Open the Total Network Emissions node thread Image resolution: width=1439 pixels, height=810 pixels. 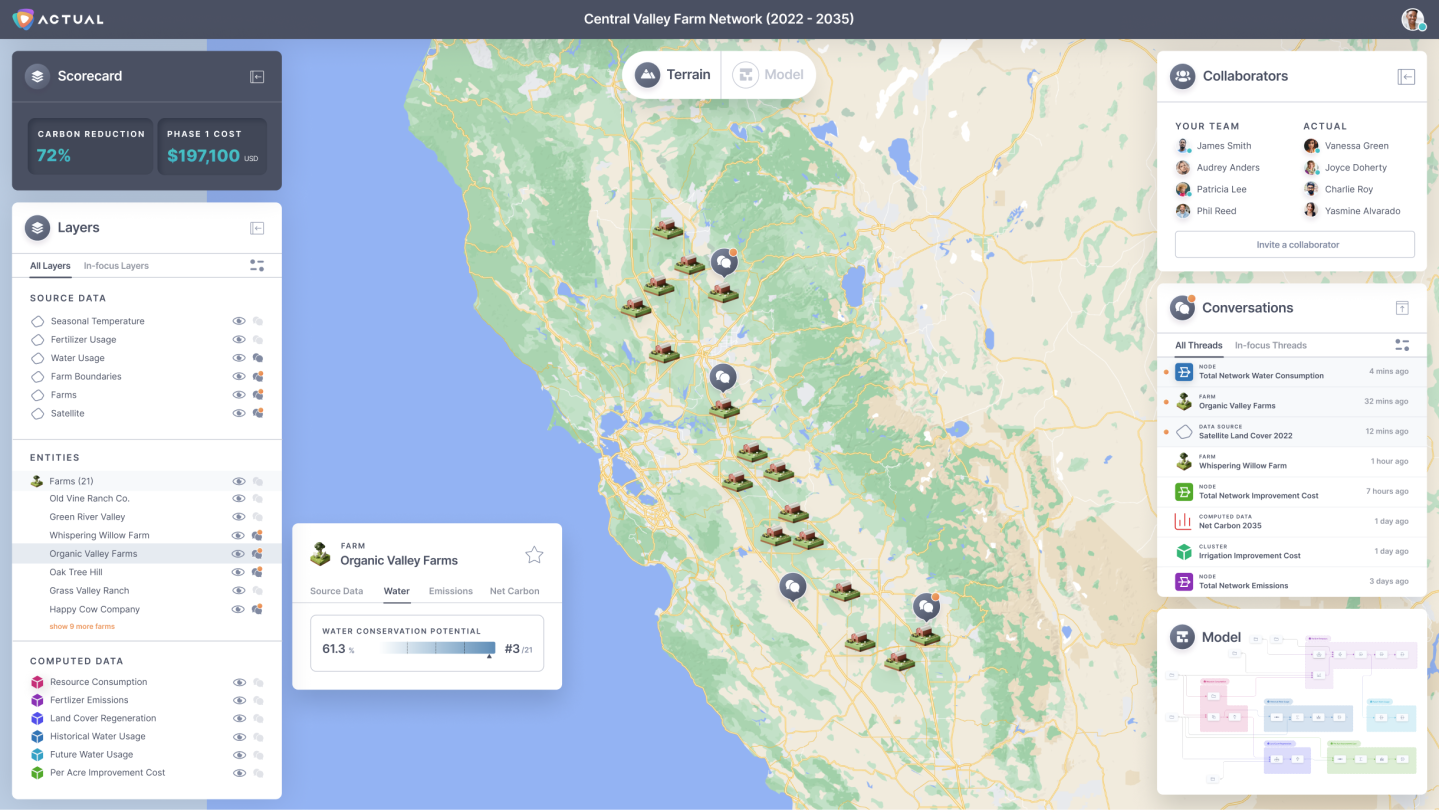[x=1290, y=581]
